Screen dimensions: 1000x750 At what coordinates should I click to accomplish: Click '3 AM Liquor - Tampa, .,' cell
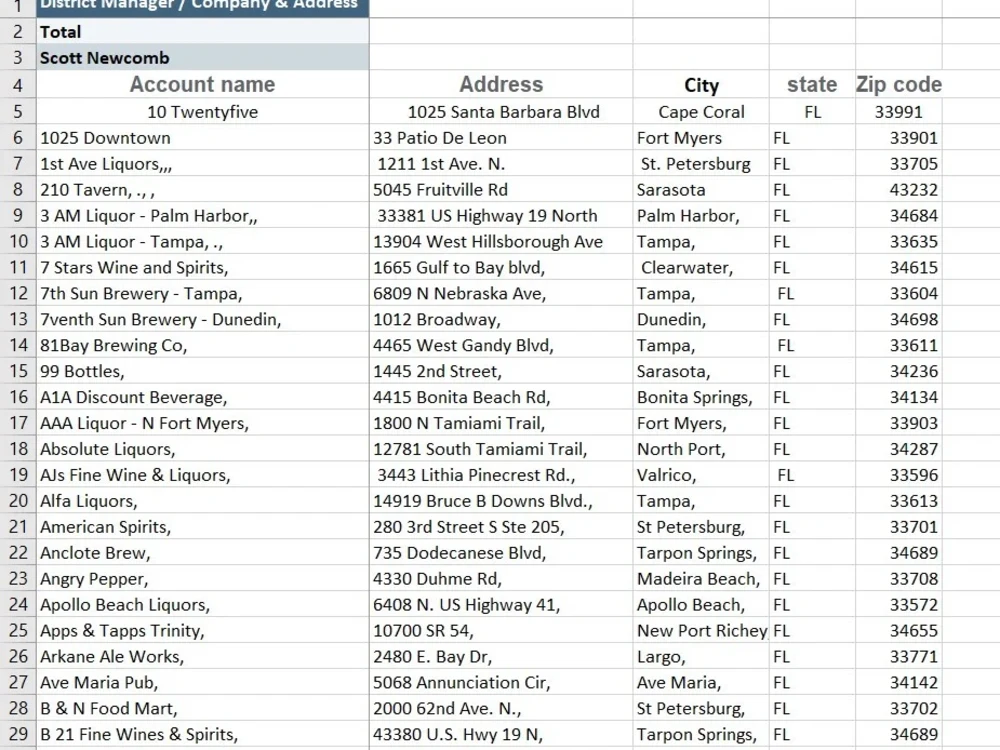tap(202, 242)
